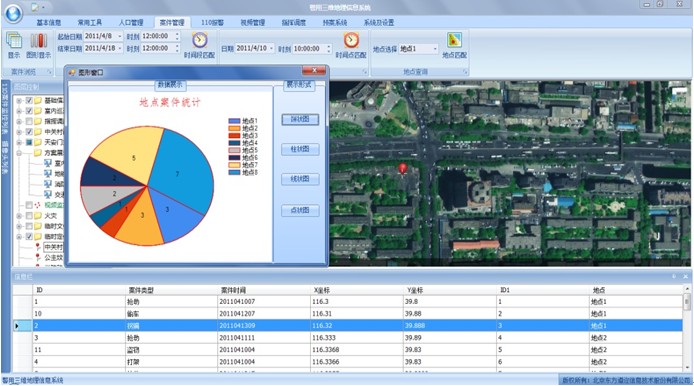Switch to the 视频管理 ribbon tab

(253, 23)
